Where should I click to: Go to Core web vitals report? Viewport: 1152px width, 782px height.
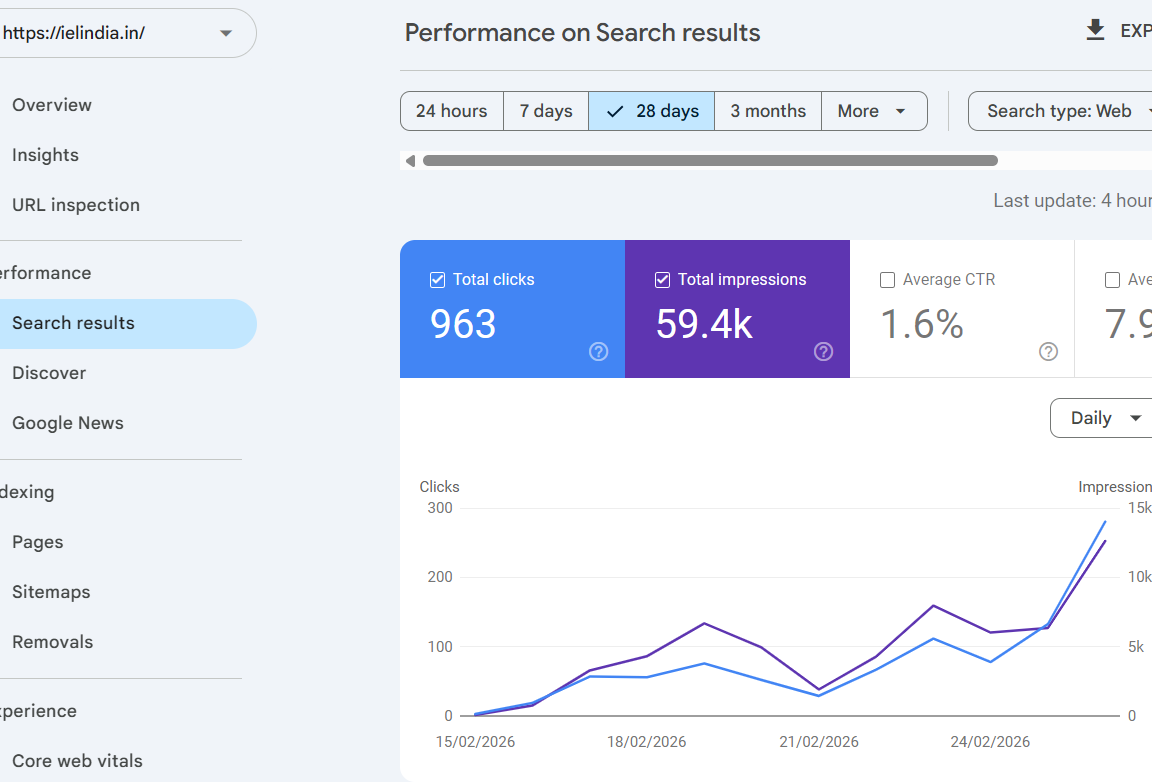pyautogui.click(x=77, y=761)
